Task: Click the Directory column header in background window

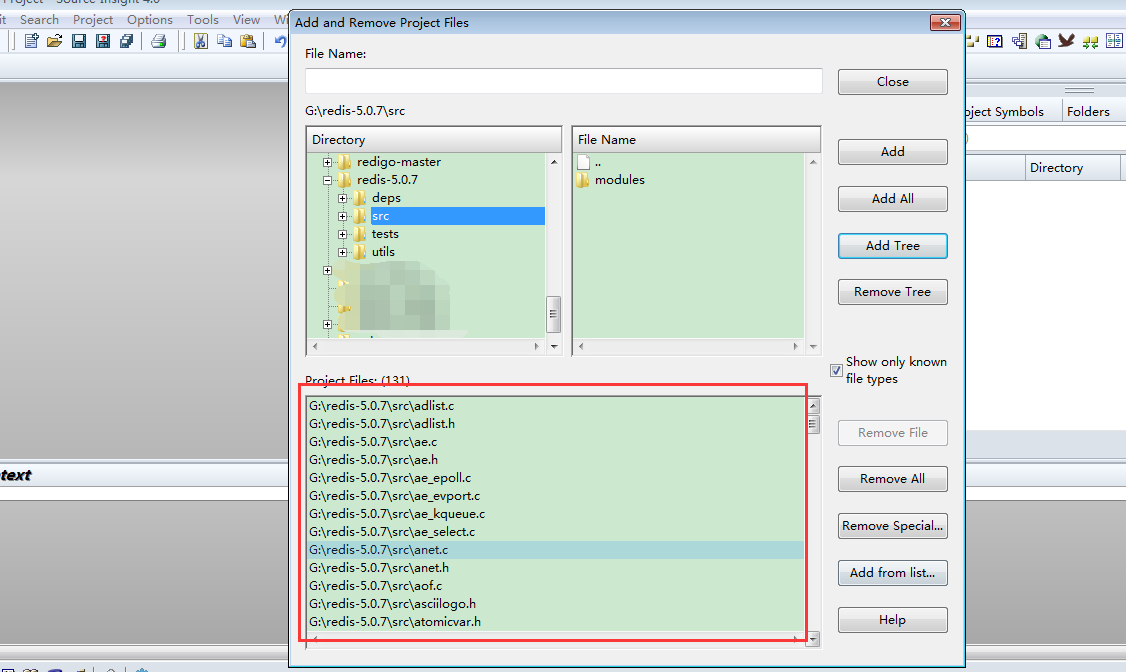Action: pyautogui.click(x=1071, y=167)
